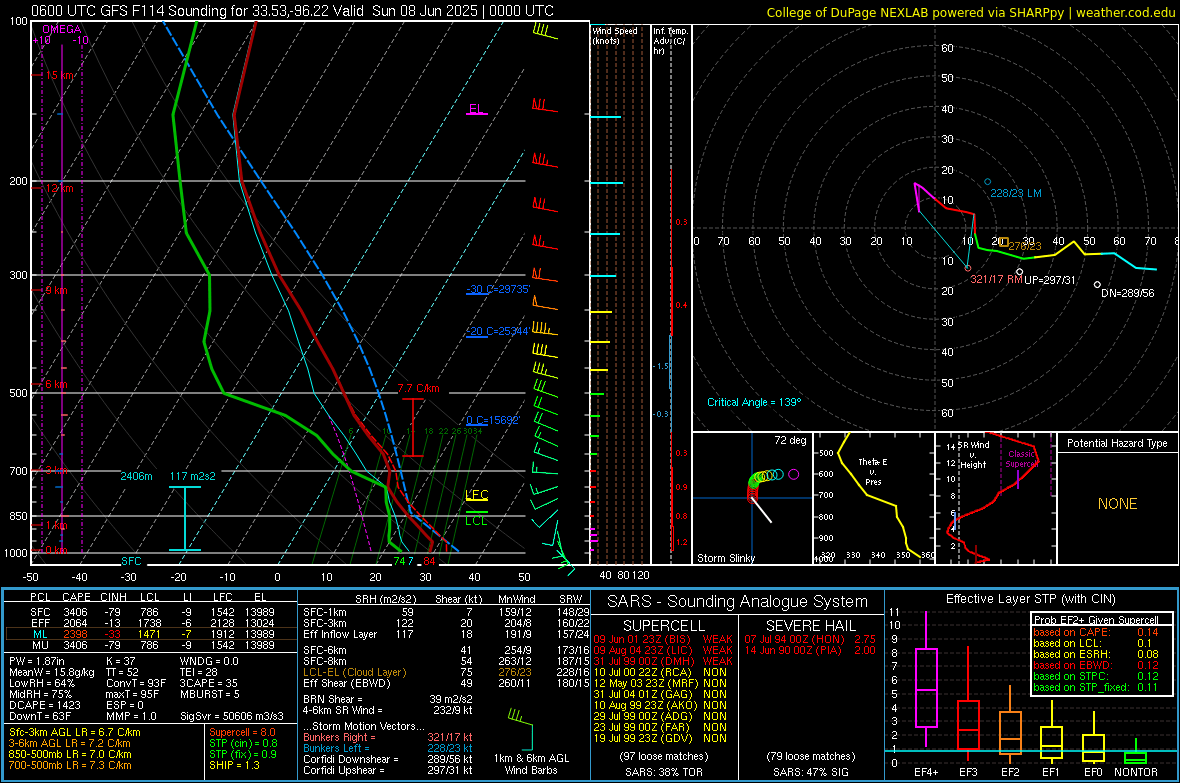
Task: Click the surface temperature value 84
Action: [429, 561]
